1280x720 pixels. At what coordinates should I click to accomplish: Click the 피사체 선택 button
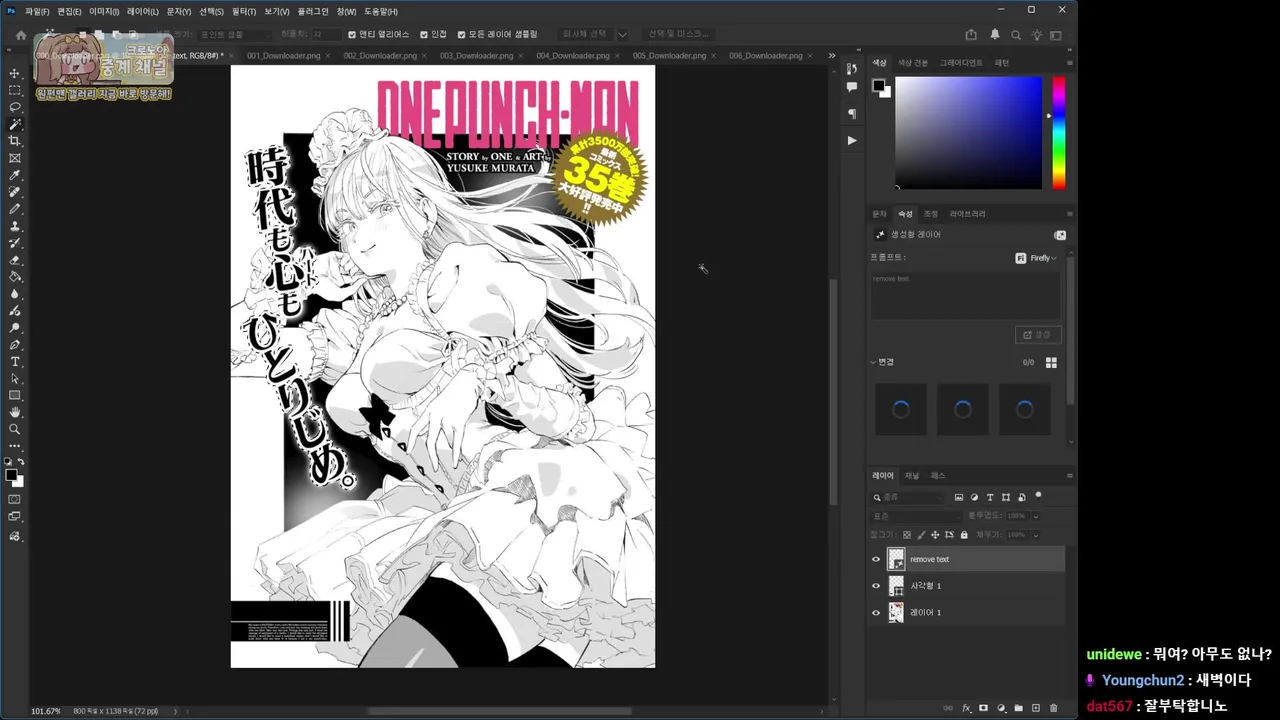click(584, 34)
